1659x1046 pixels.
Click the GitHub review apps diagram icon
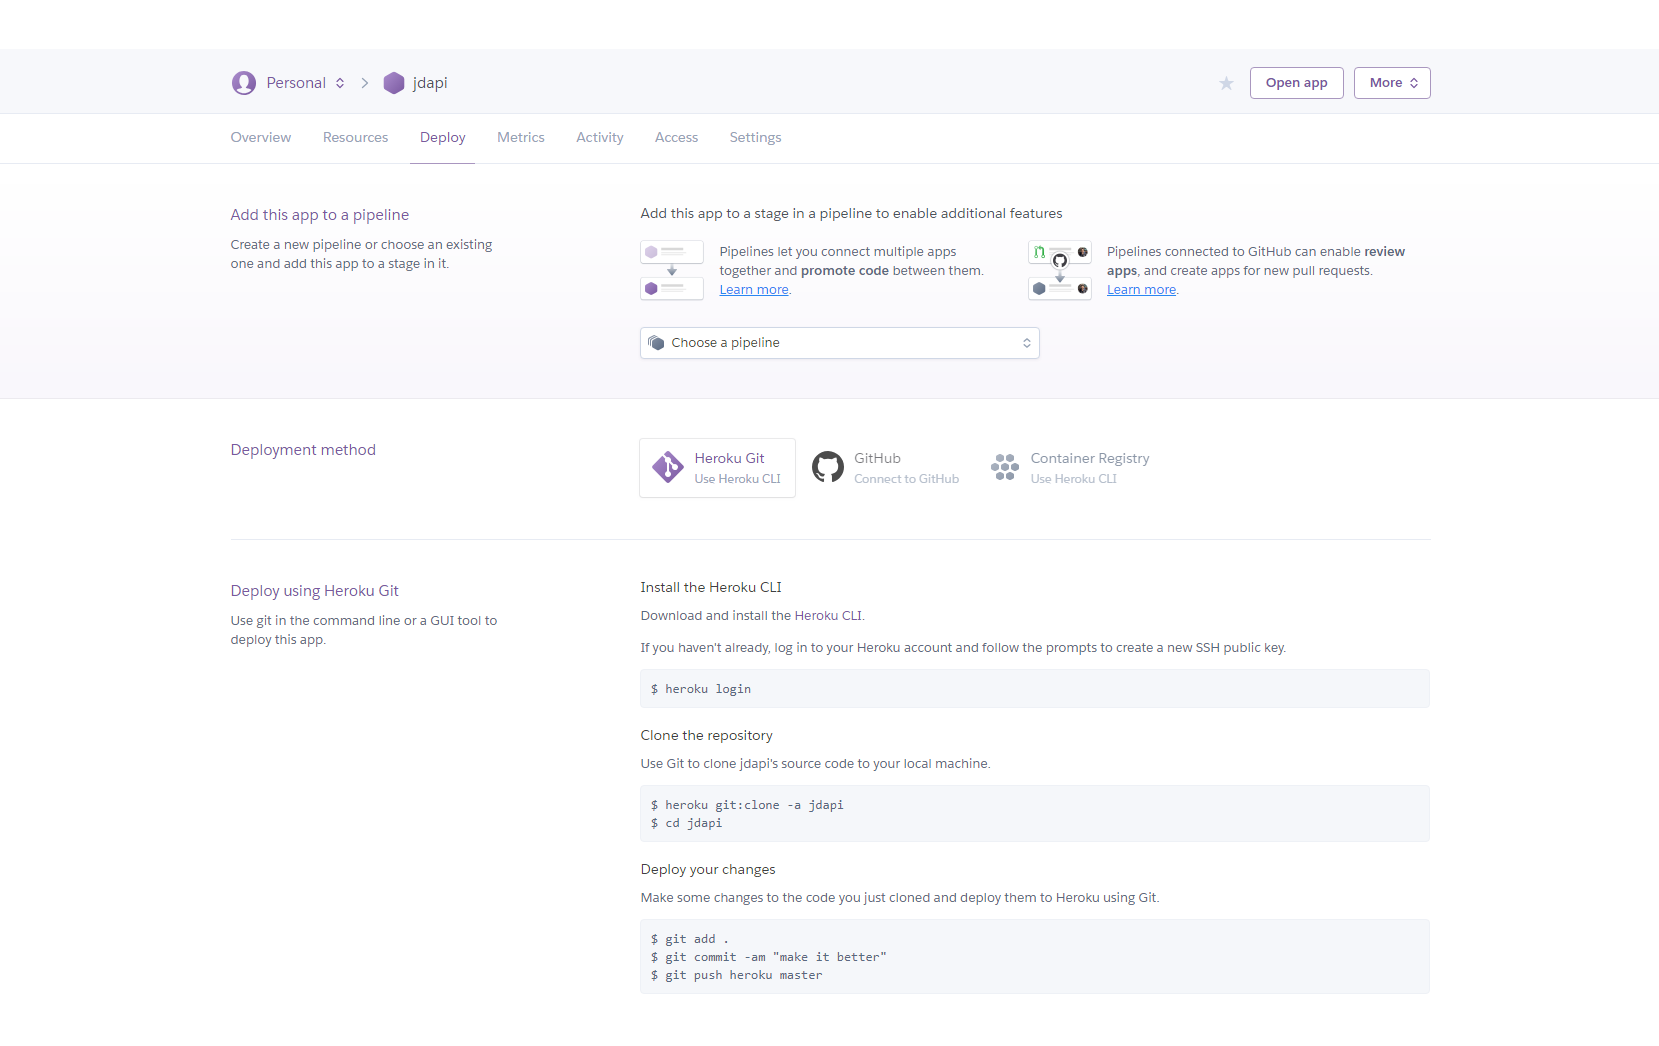pyautogui.click(x=1060, y=270)
